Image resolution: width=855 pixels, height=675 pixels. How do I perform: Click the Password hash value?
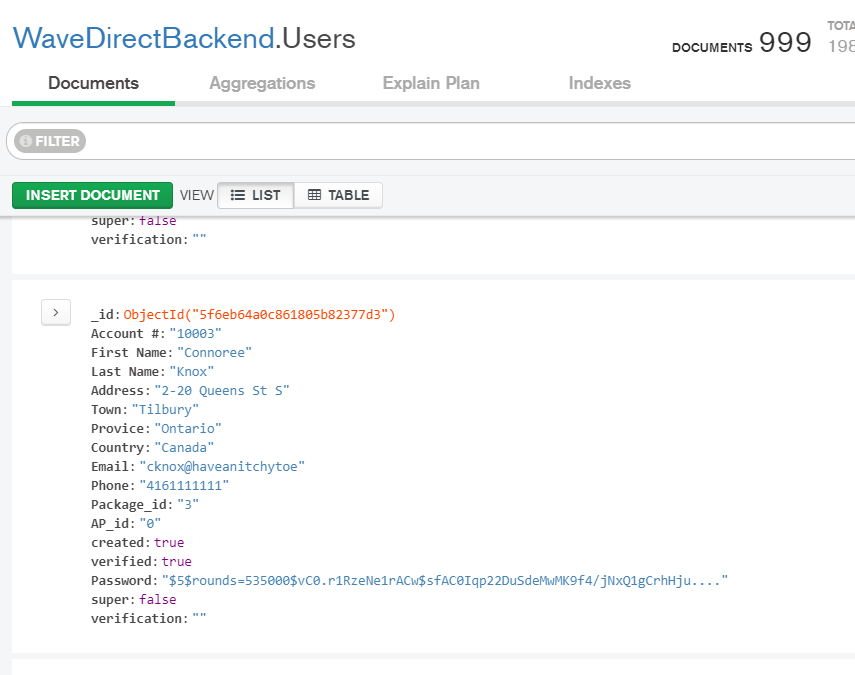point(444,581)
